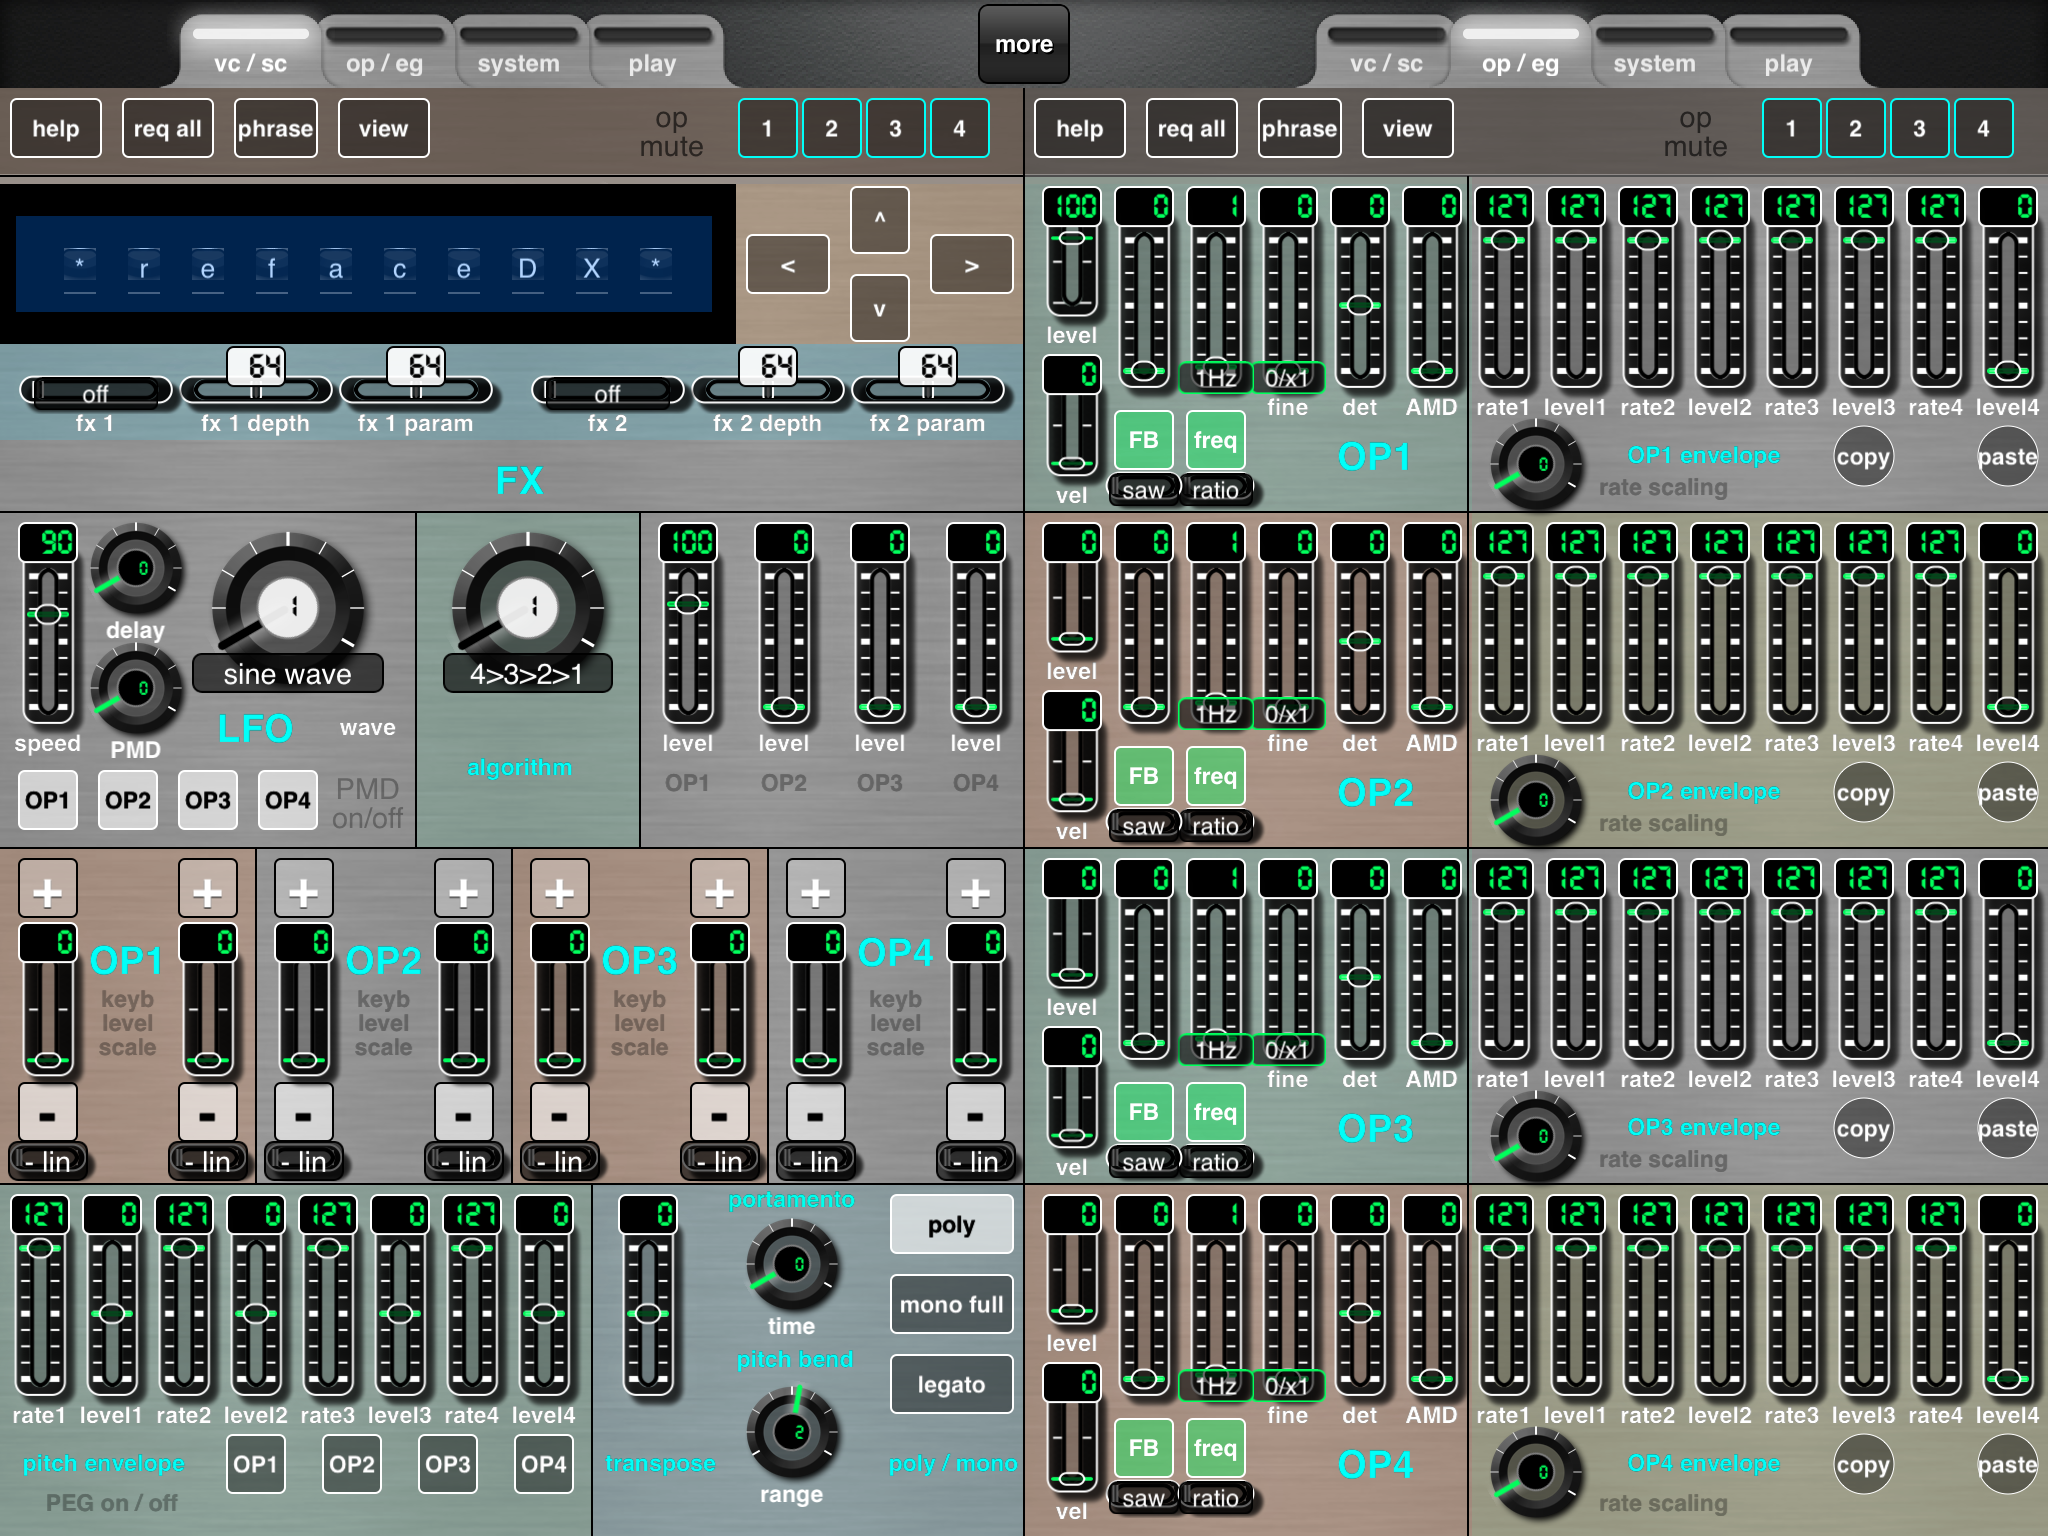Copy the OP1 envelope
2048x1536 pixels.
[x=1862, y=457]
